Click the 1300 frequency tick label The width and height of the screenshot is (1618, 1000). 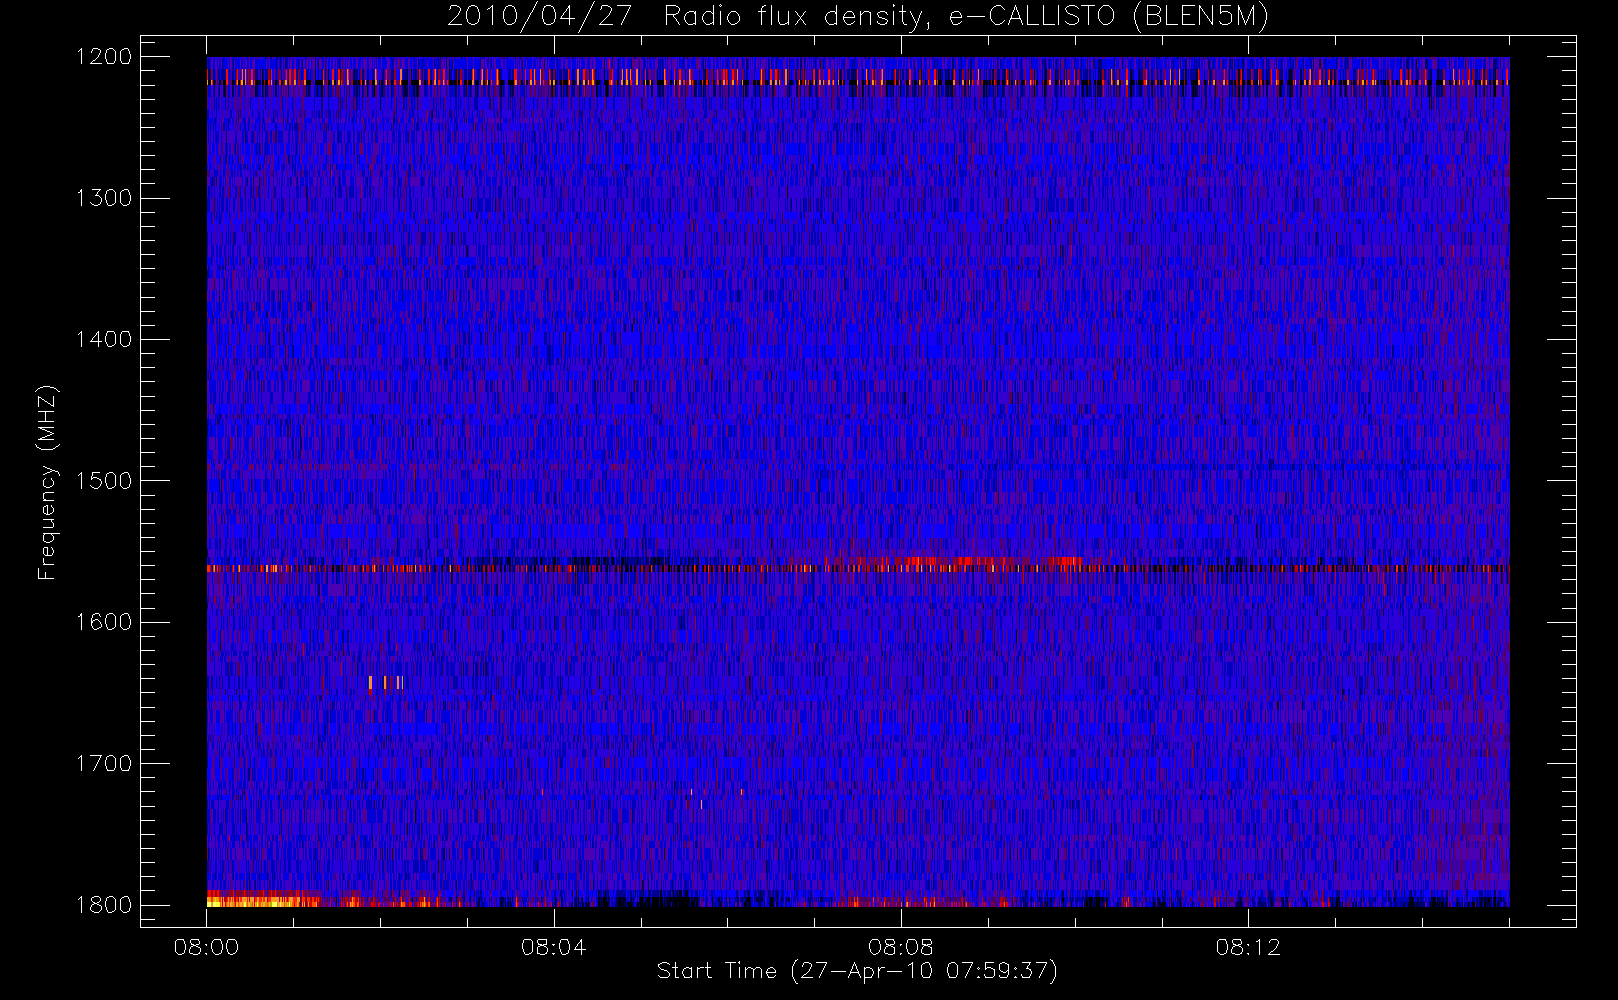104,198
